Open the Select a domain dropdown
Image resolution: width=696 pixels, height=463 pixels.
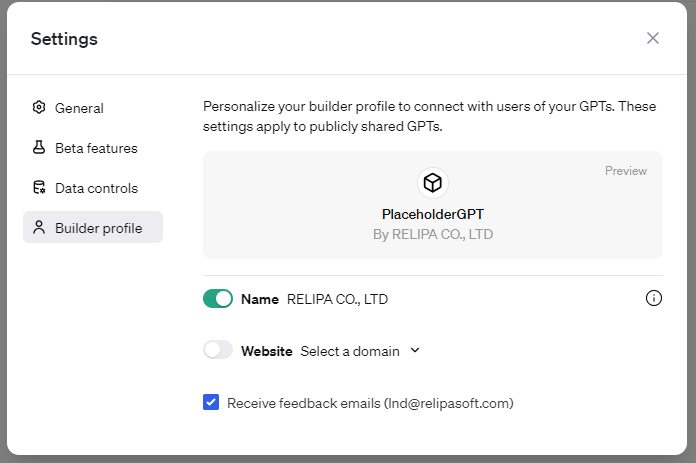coord(350,351)
